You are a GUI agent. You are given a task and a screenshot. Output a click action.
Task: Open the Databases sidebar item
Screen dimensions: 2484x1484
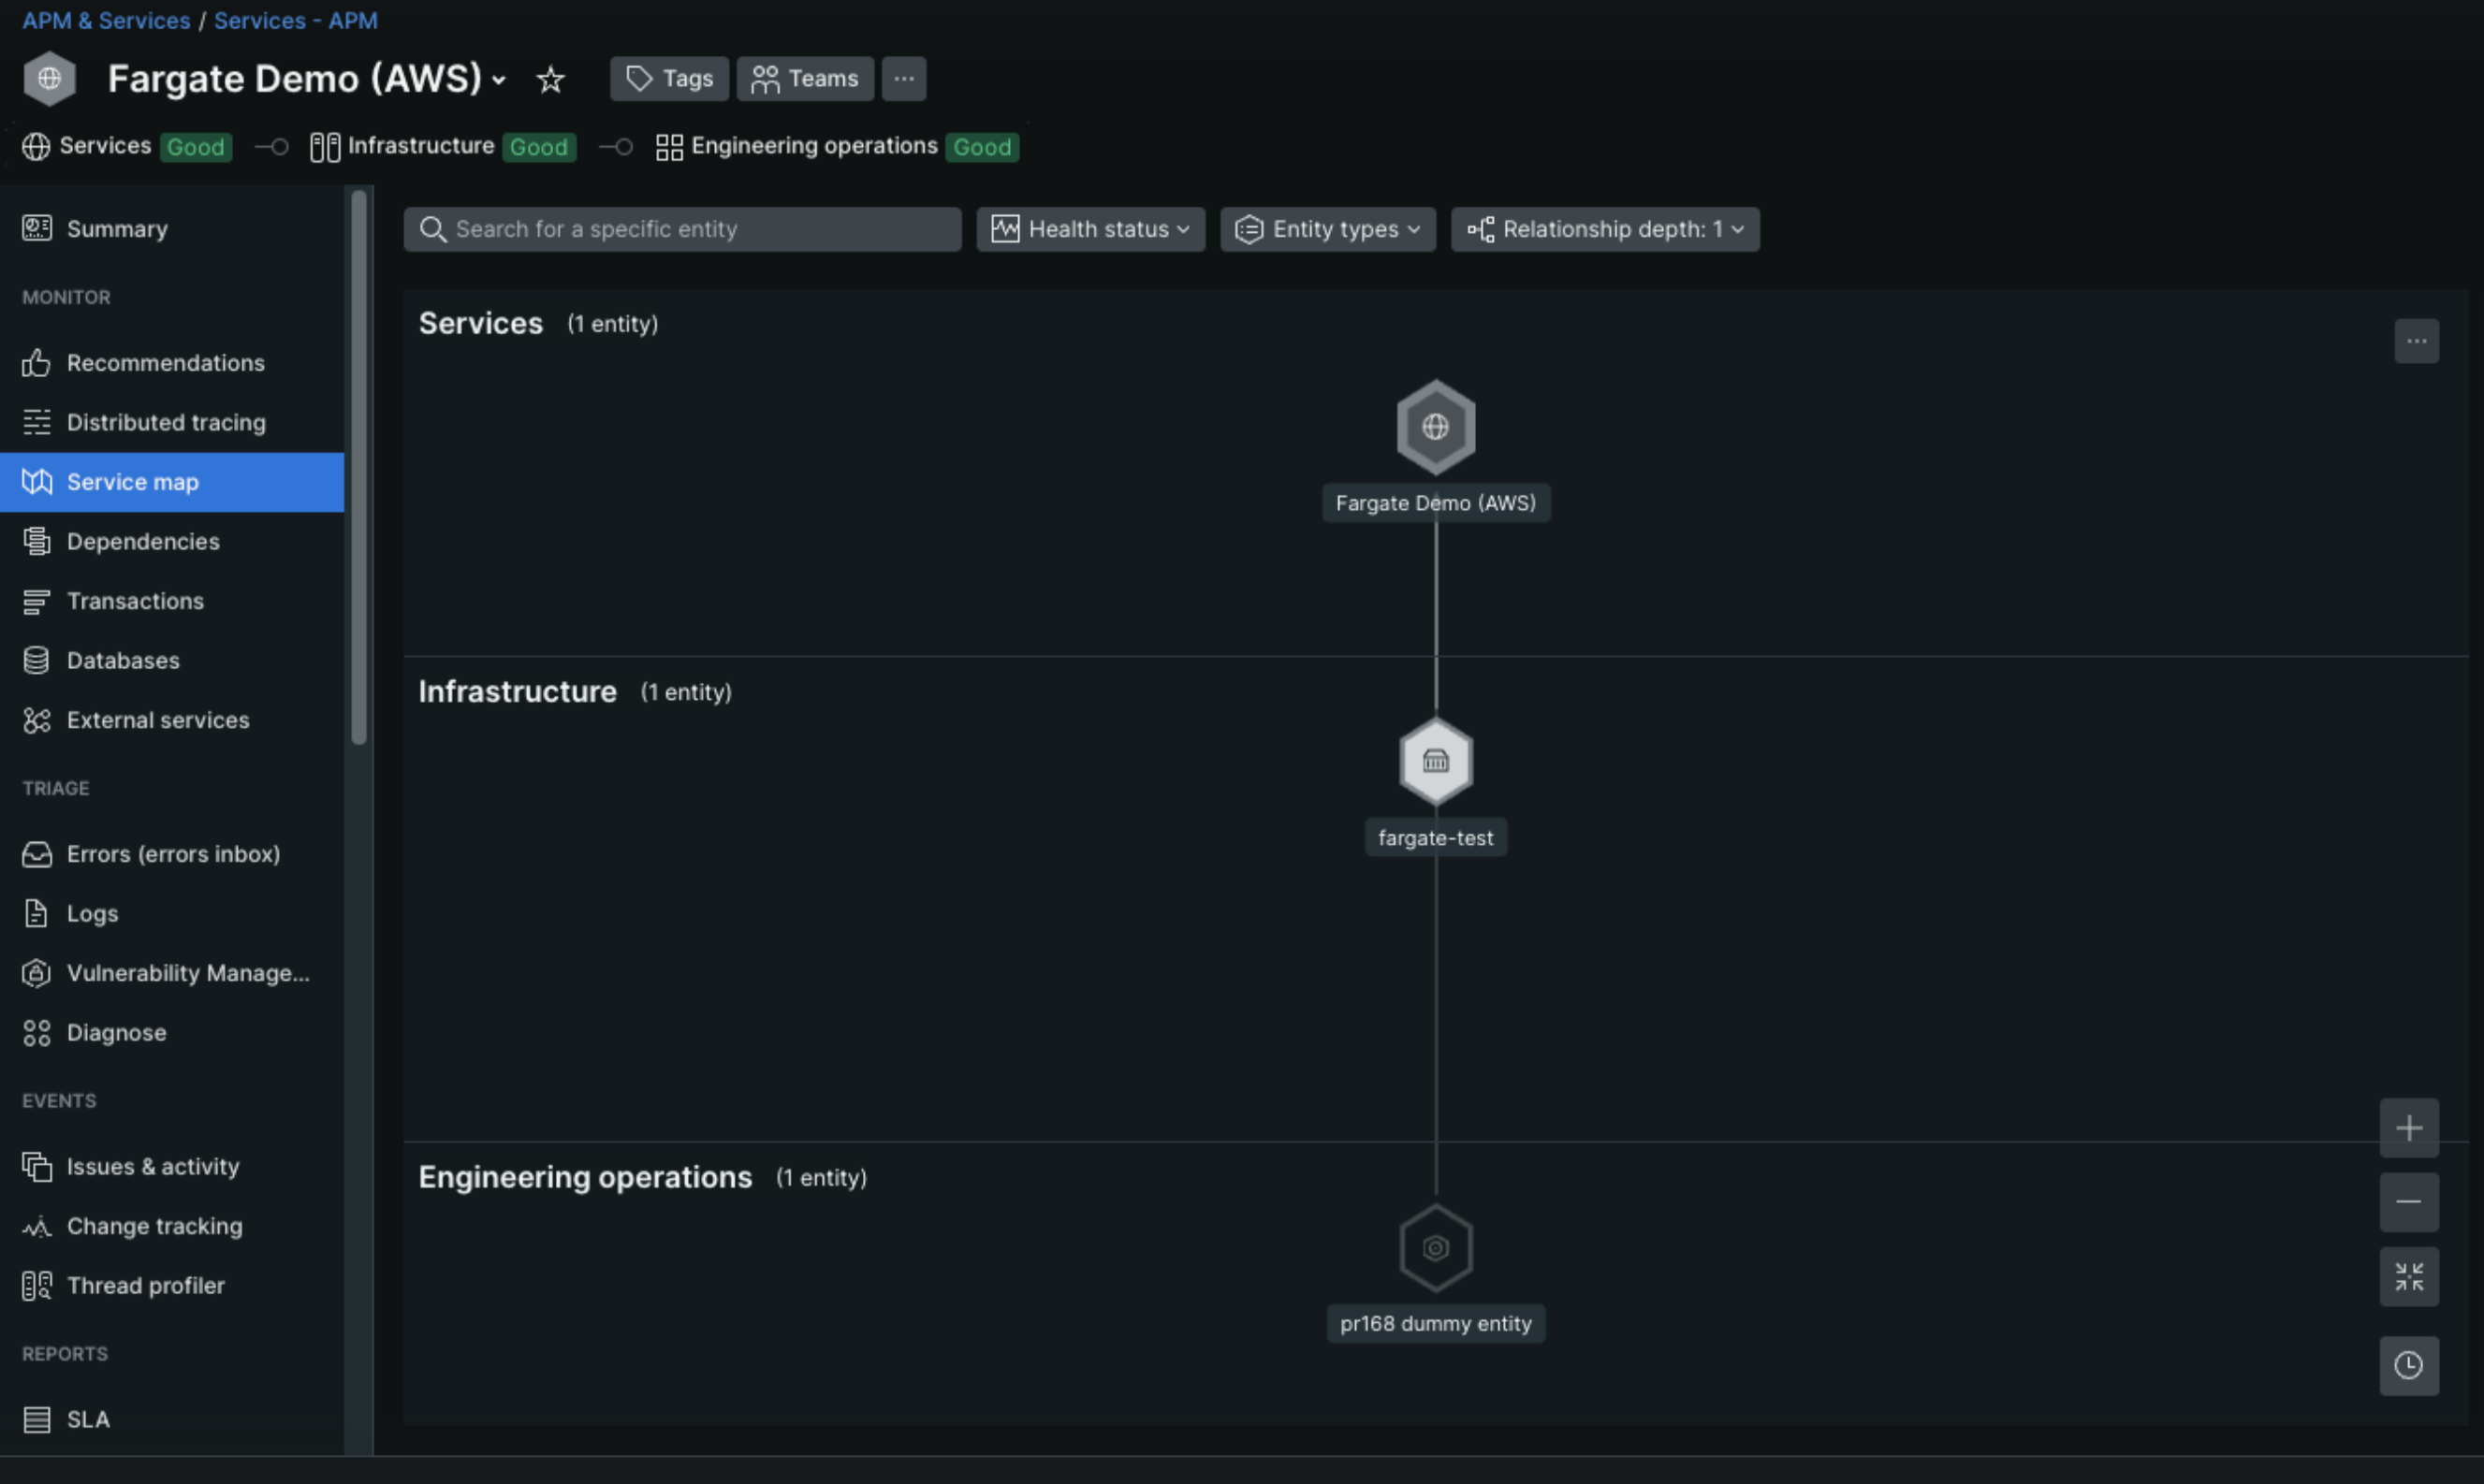(123, 660)
